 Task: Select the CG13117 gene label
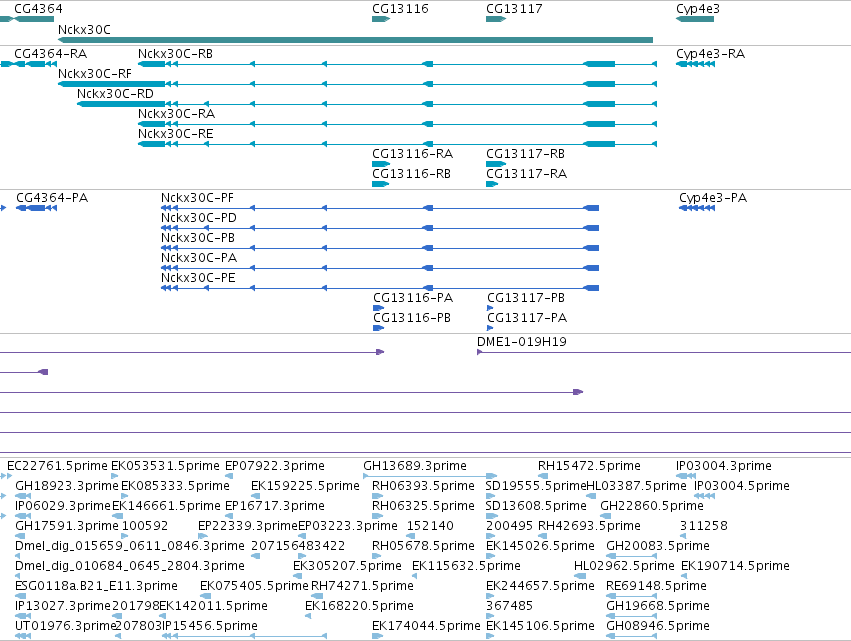point(514,9)
